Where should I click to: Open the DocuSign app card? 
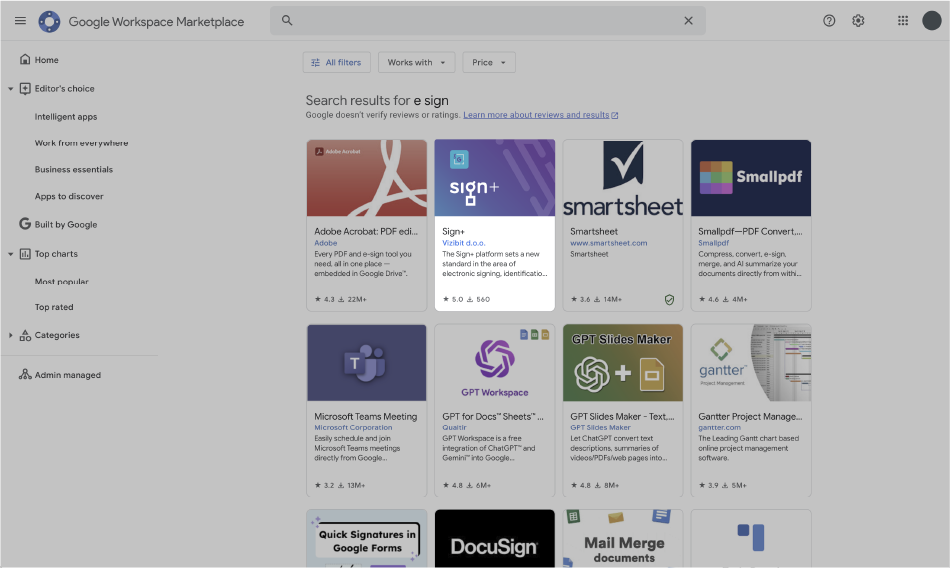pos(494,538)
